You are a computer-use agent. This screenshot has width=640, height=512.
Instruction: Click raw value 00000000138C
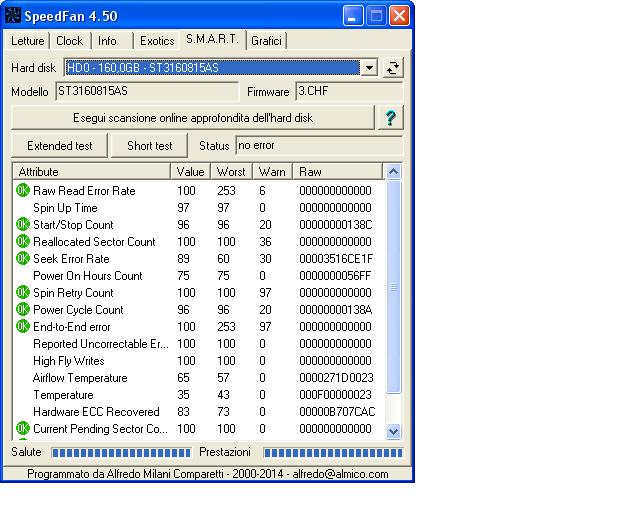336,224
